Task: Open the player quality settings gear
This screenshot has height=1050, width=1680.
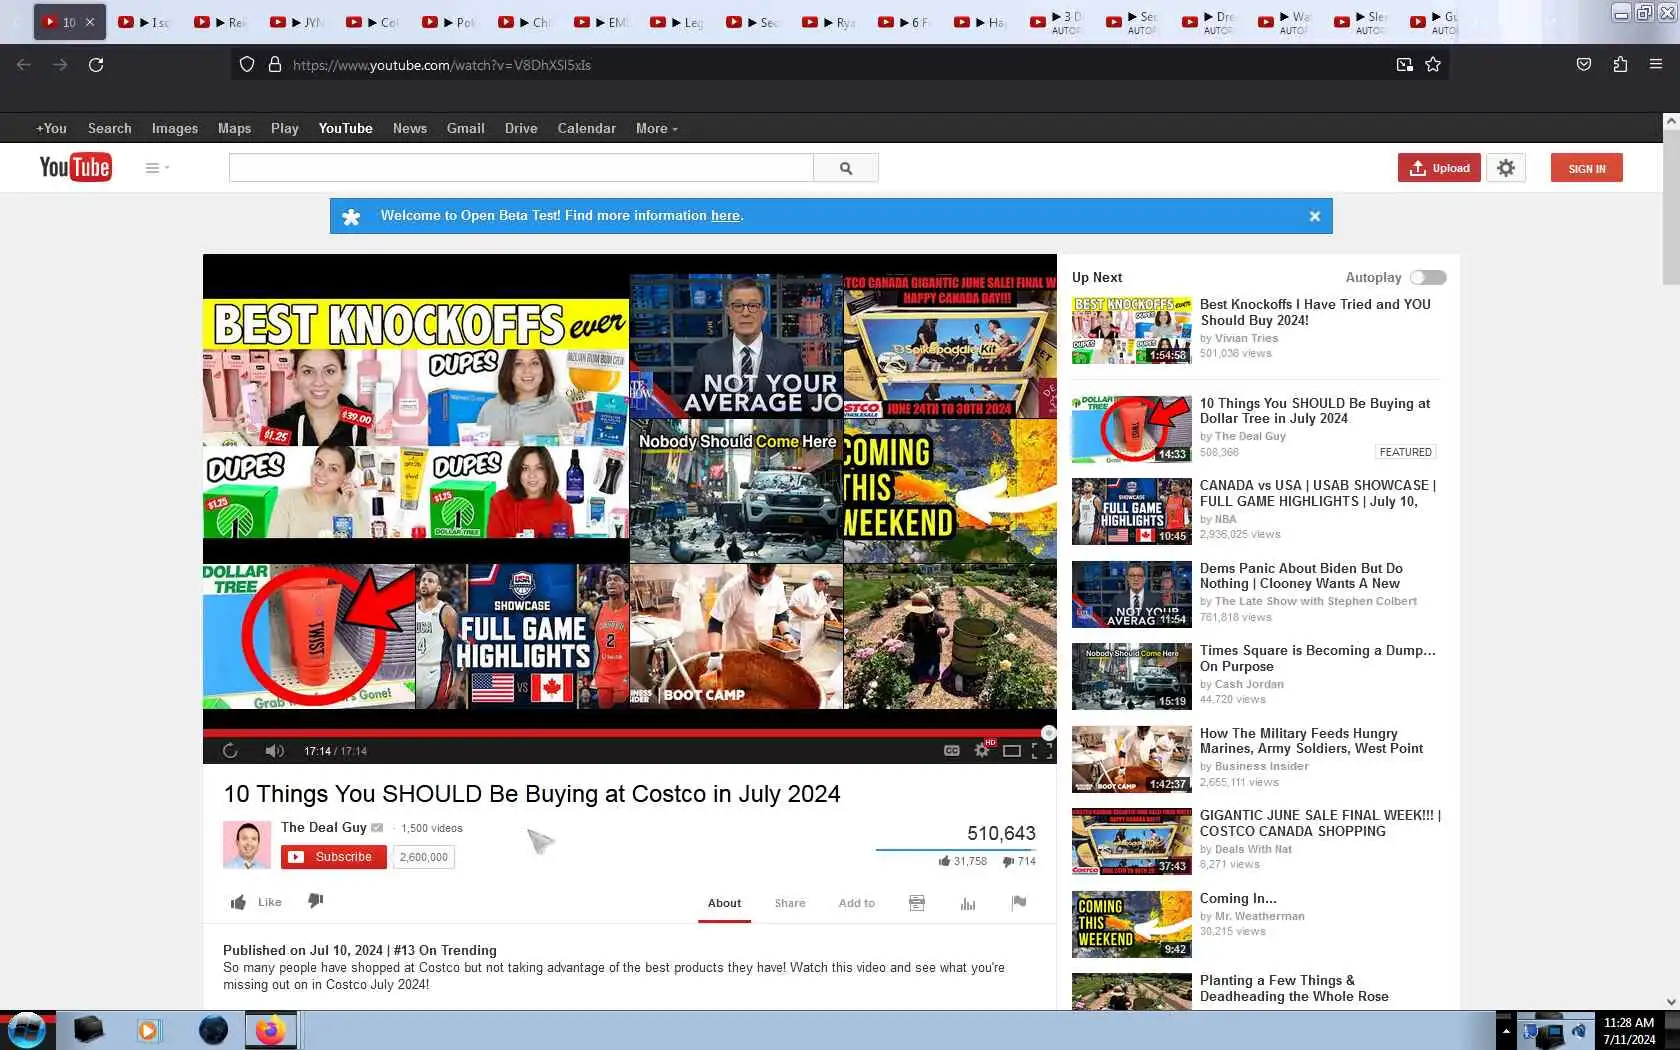Action: click(x=982, y=751)
